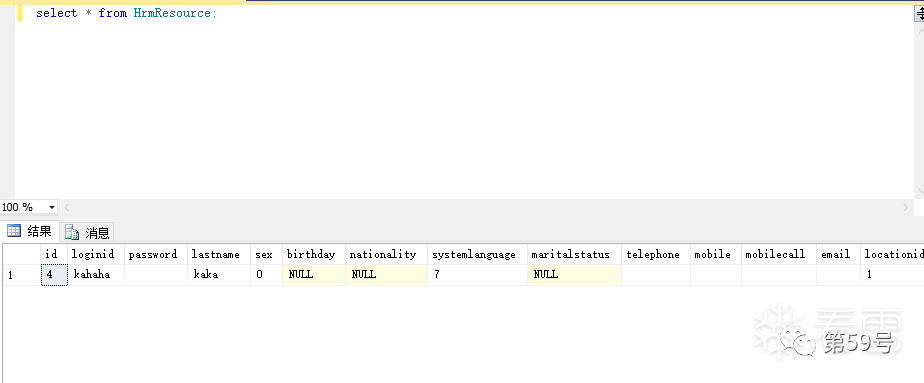Click the from keyword in the query
Screen dimensions: 924x383
[113, 13]
